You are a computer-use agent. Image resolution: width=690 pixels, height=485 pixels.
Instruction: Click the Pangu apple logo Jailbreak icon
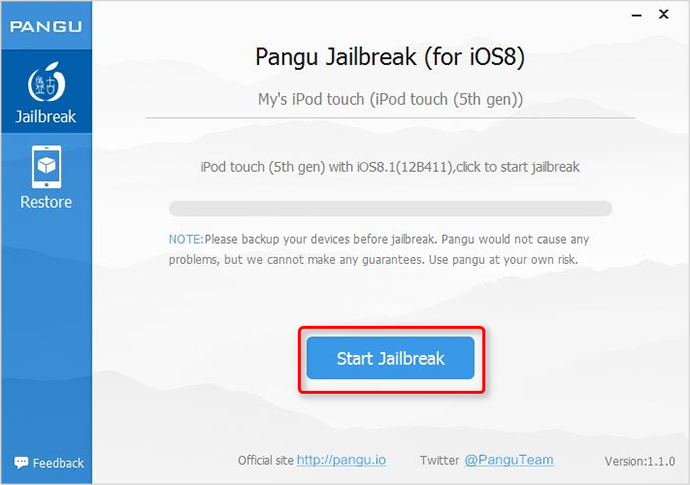[x=46, y=82]
